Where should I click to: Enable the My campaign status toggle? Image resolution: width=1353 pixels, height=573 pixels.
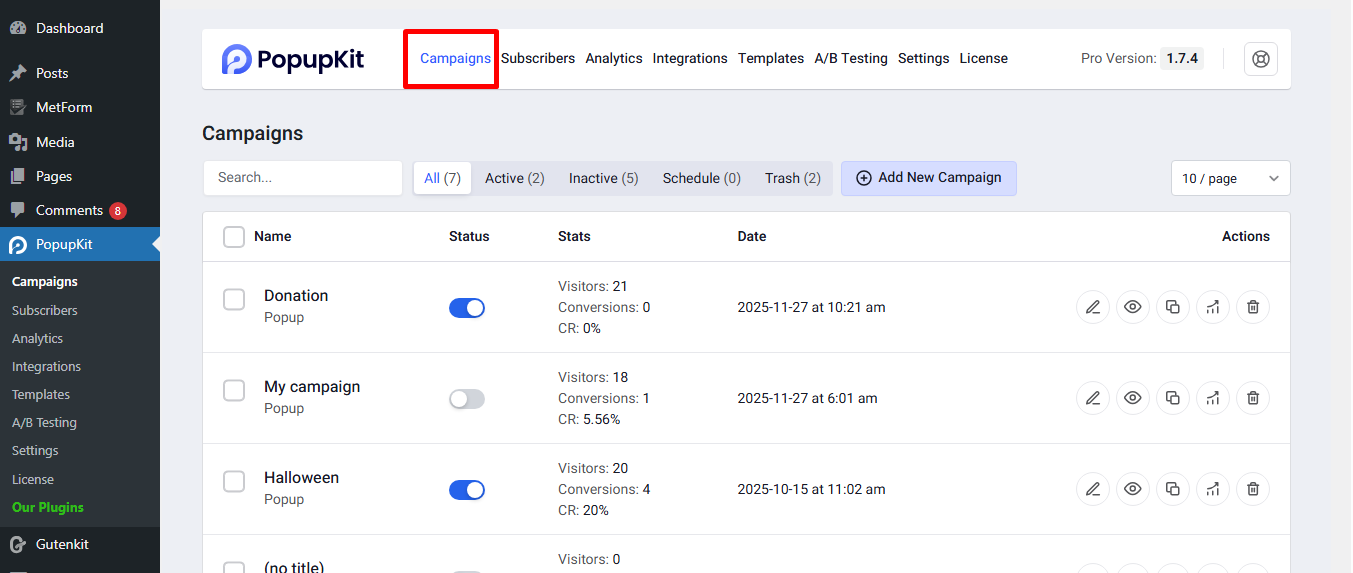(466, 399)
